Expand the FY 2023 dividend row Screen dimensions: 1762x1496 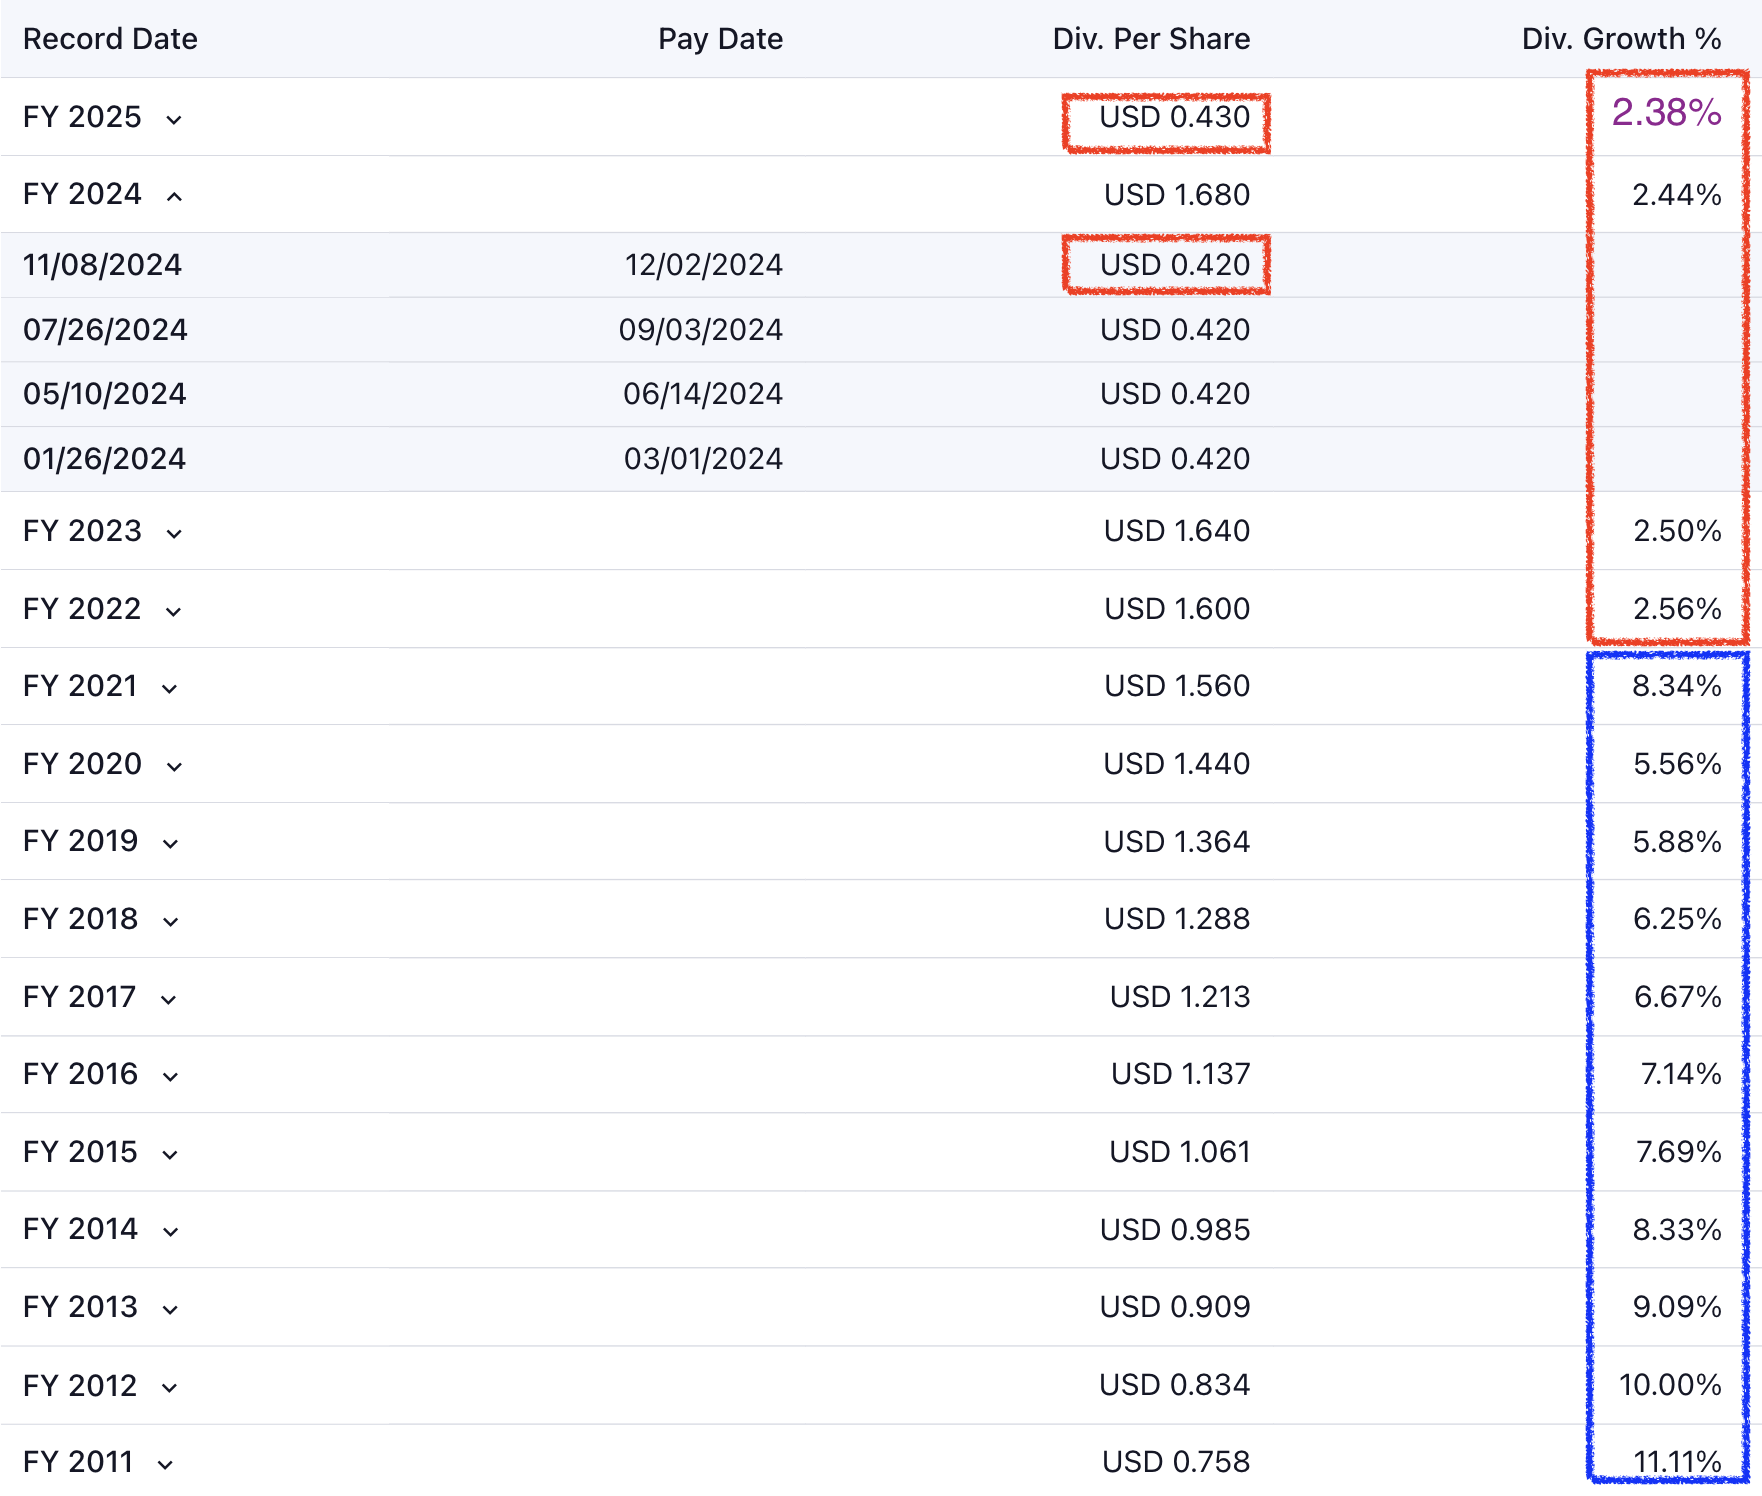tap(174, 534)
